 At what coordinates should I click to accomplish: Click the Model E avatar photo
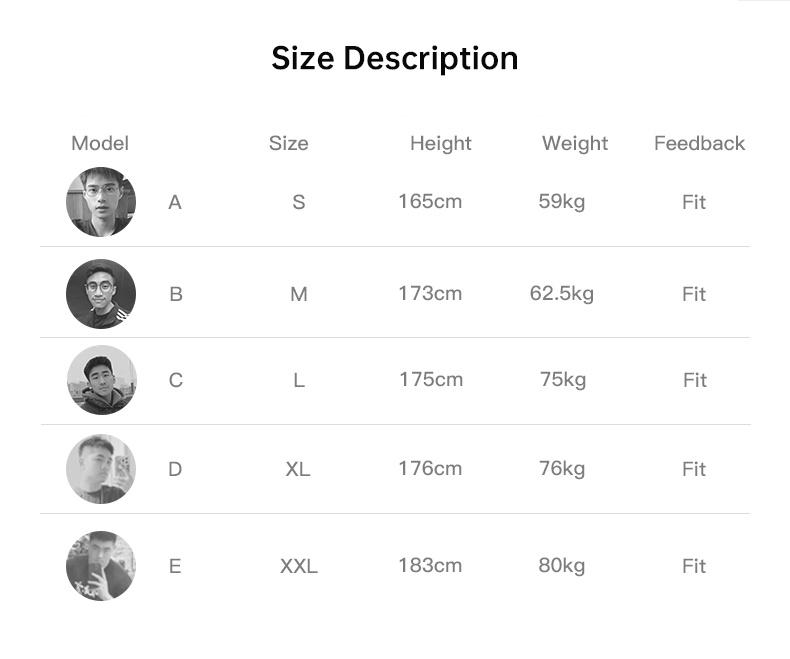coord(101,566)
